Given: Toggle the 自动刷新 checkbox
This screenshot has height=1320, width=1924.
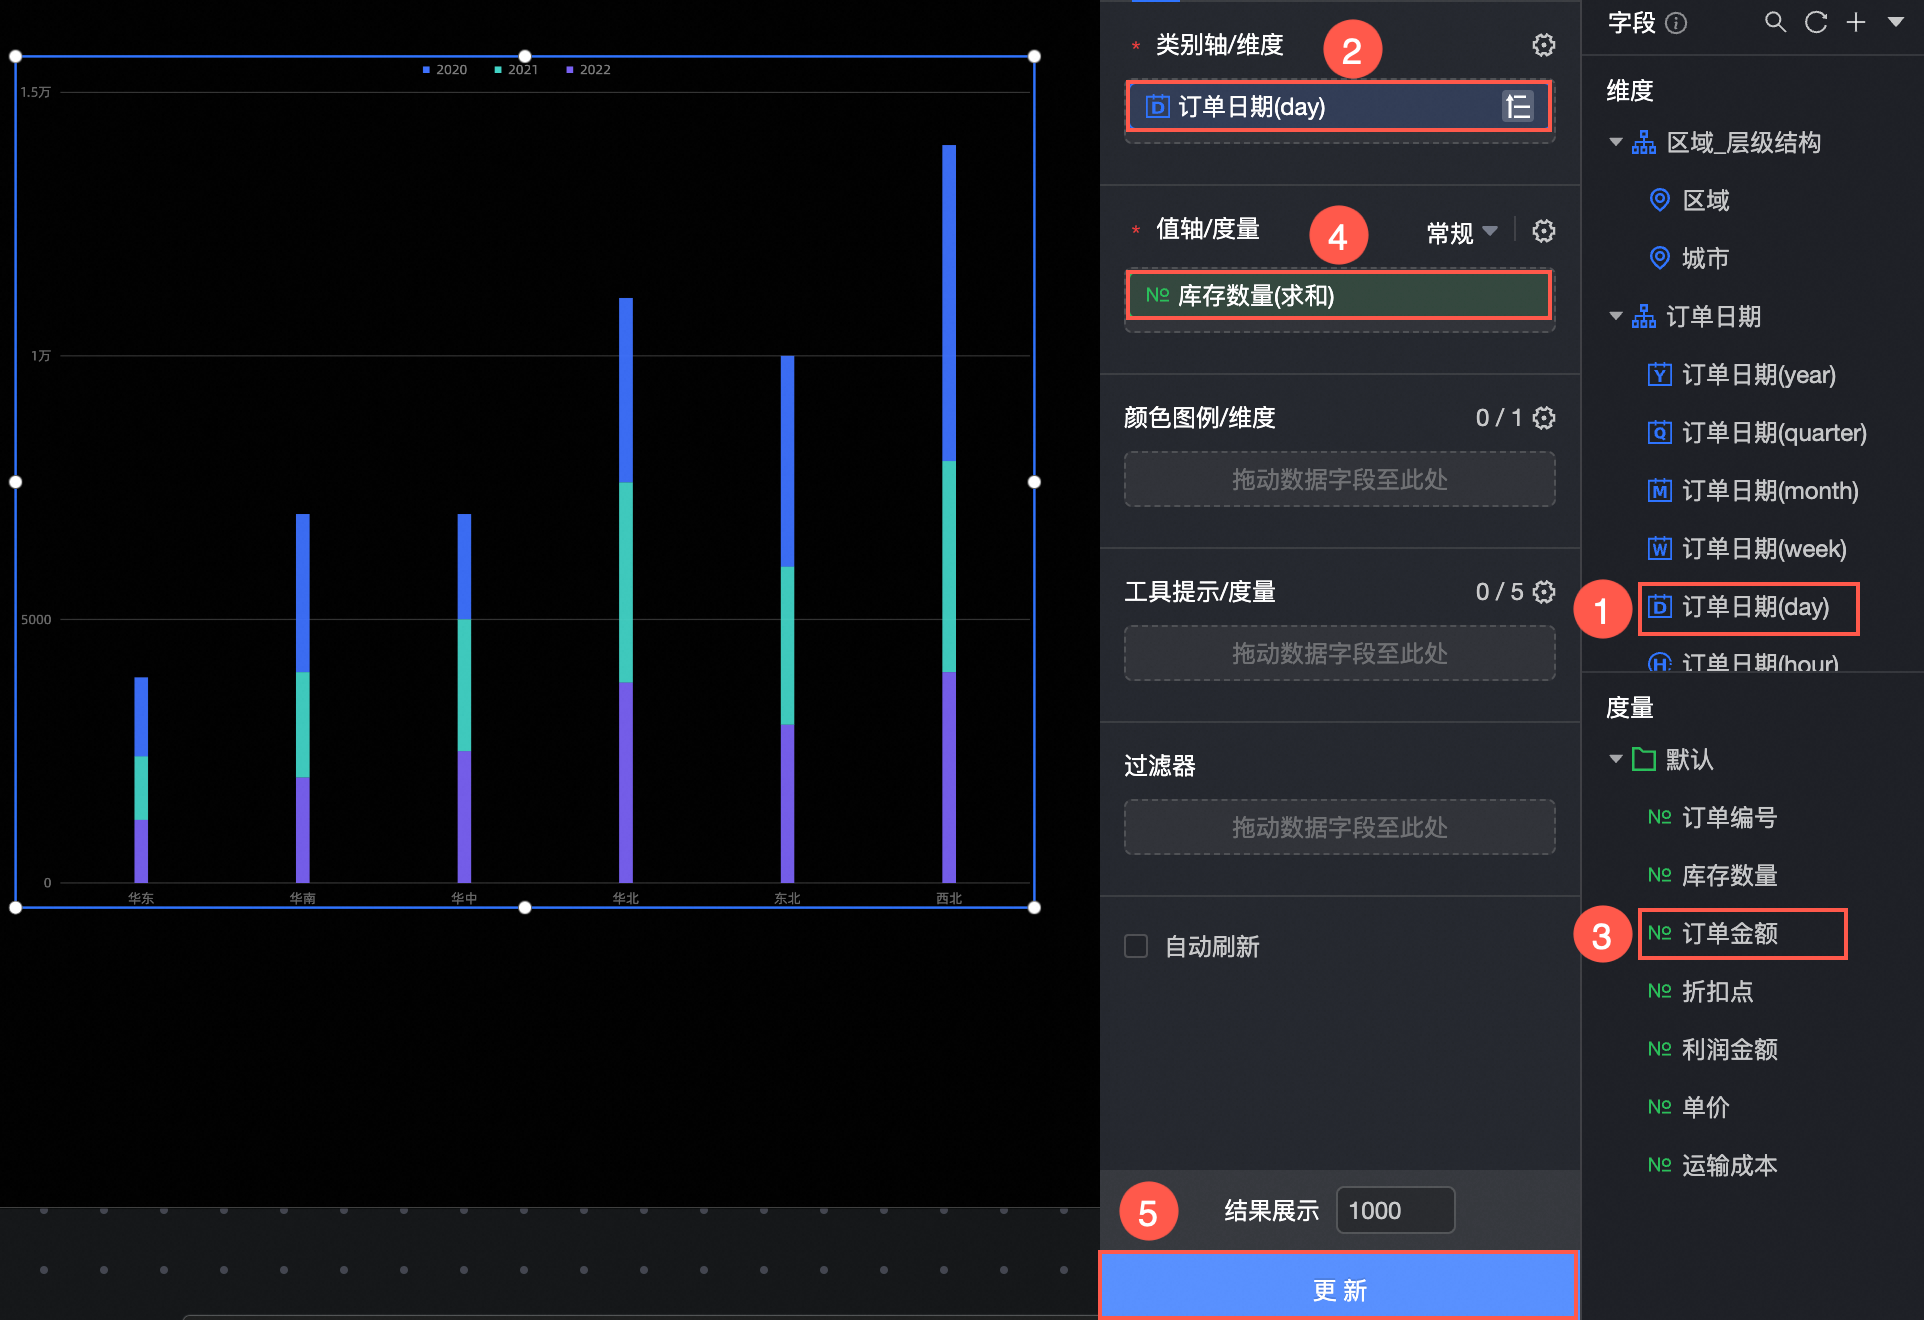Looking at the screenshot, I should click(x=1136, y=946).
